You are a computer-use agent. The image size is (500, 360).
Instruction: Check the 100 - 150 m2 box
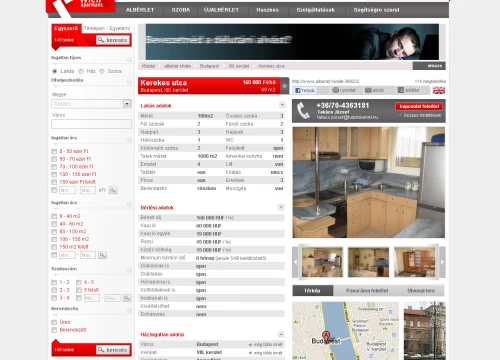click(x=54, y=239)
